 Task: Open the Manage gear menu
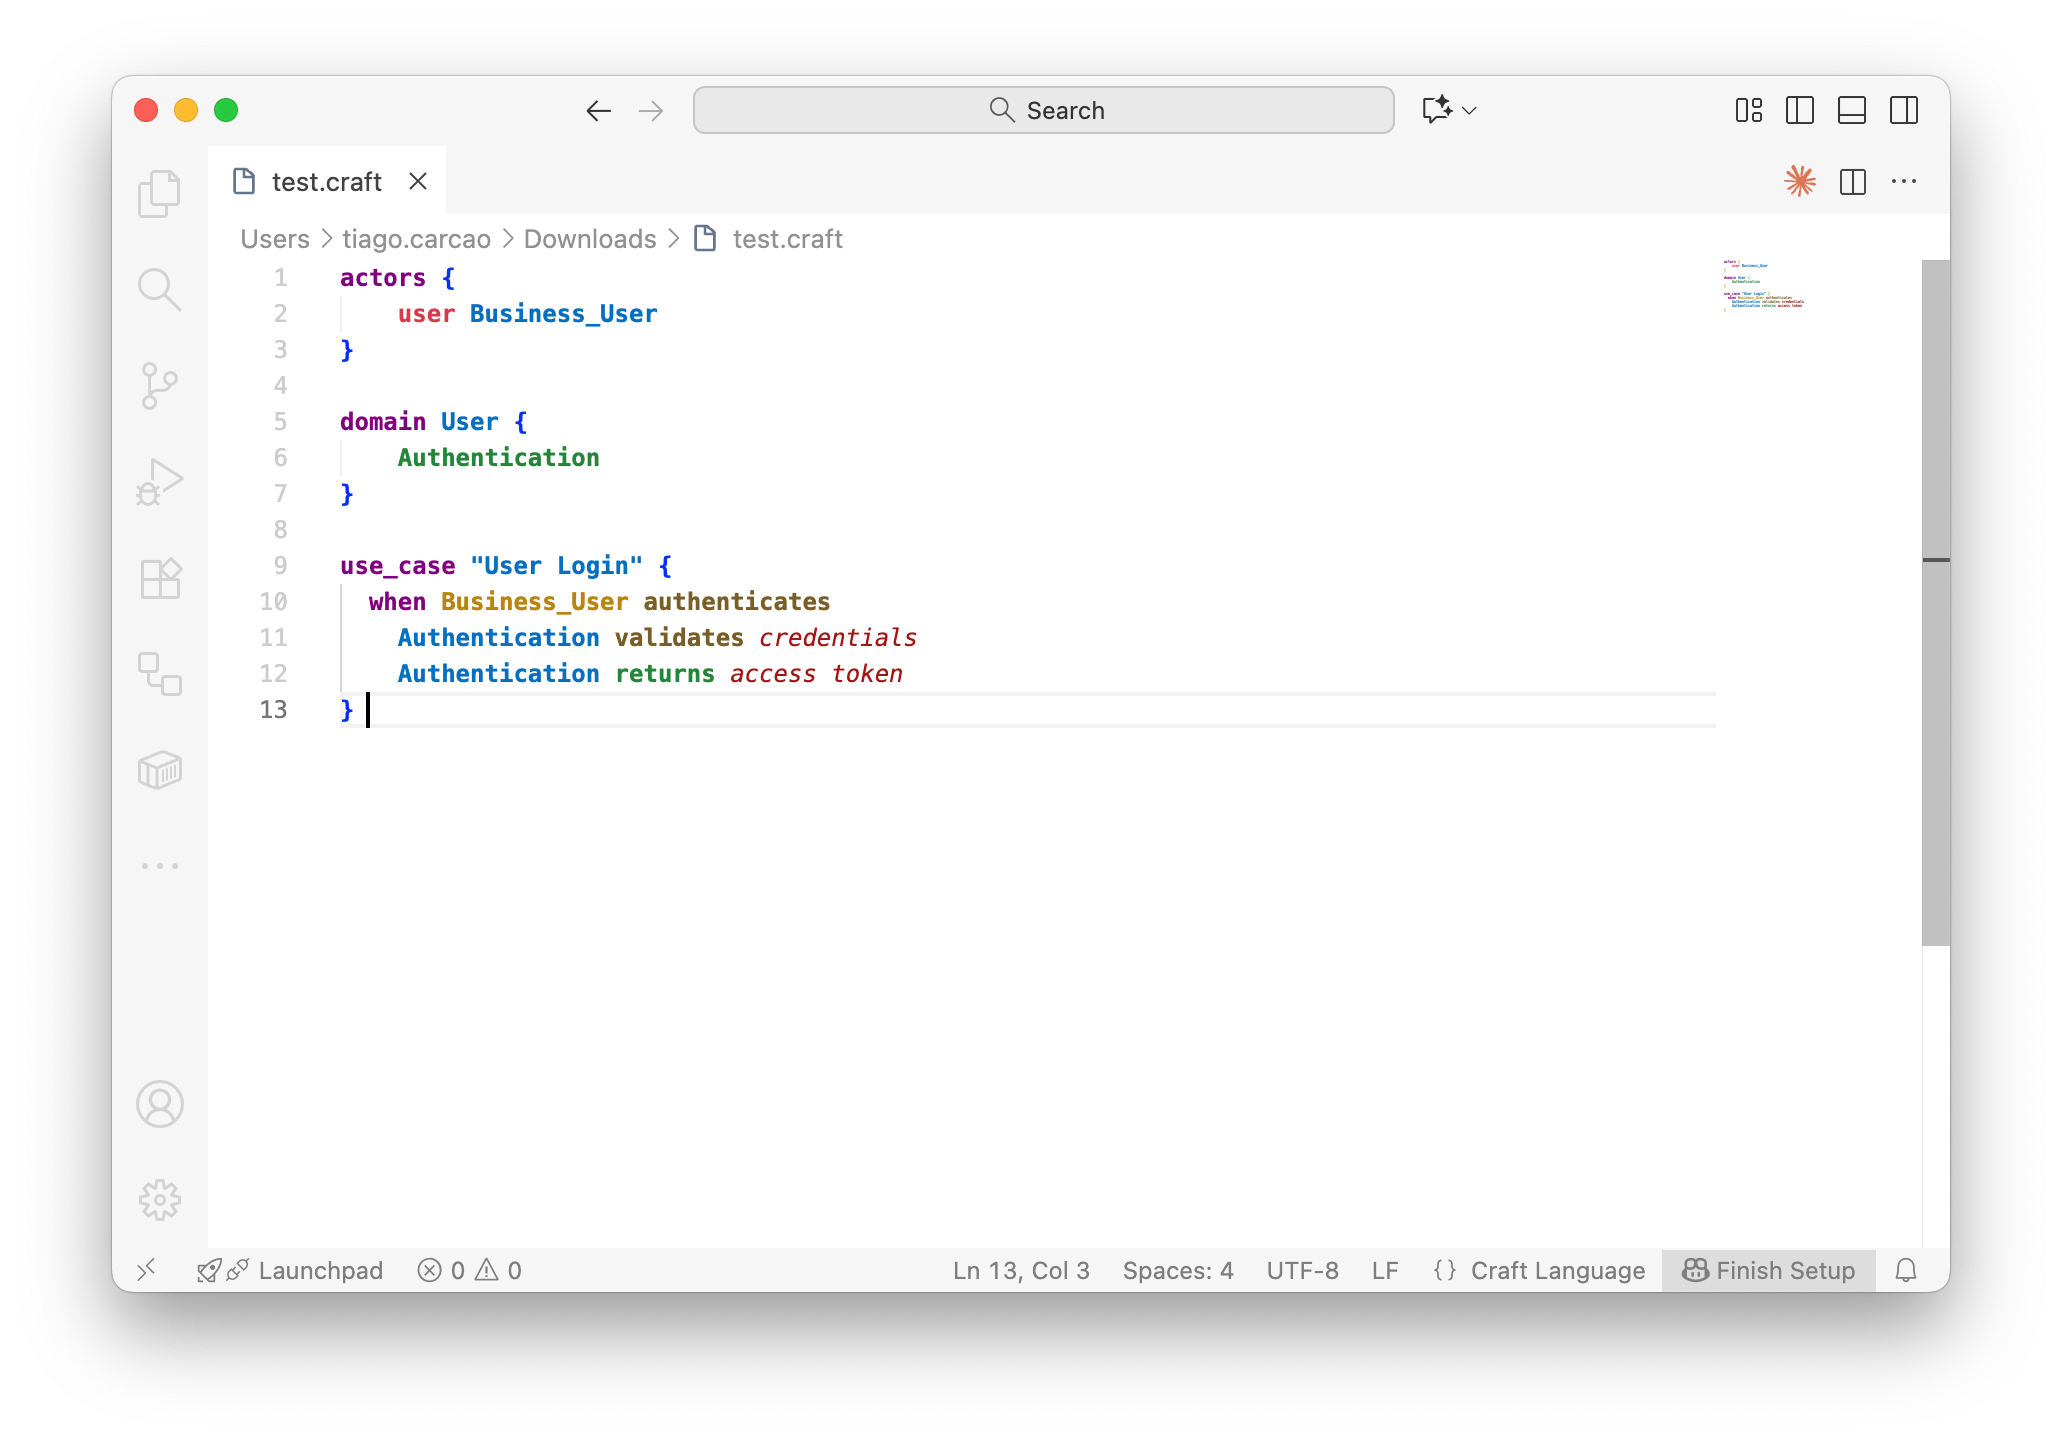pos(160,1200)
